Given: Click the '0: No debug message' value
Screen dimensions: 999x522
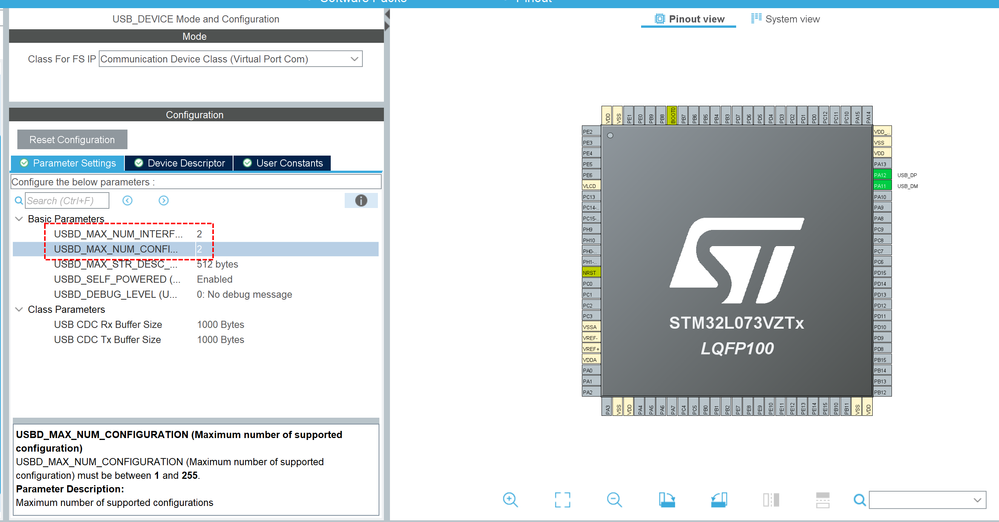Looking at the screenshot, I should (245, 294).
